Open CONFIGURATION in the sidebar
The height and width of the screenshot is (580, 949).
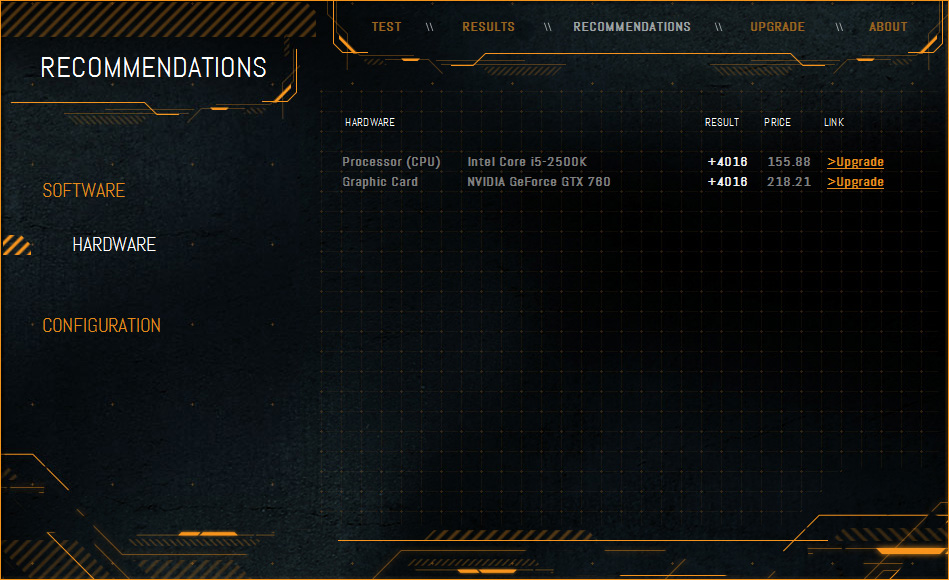(101, 325)
